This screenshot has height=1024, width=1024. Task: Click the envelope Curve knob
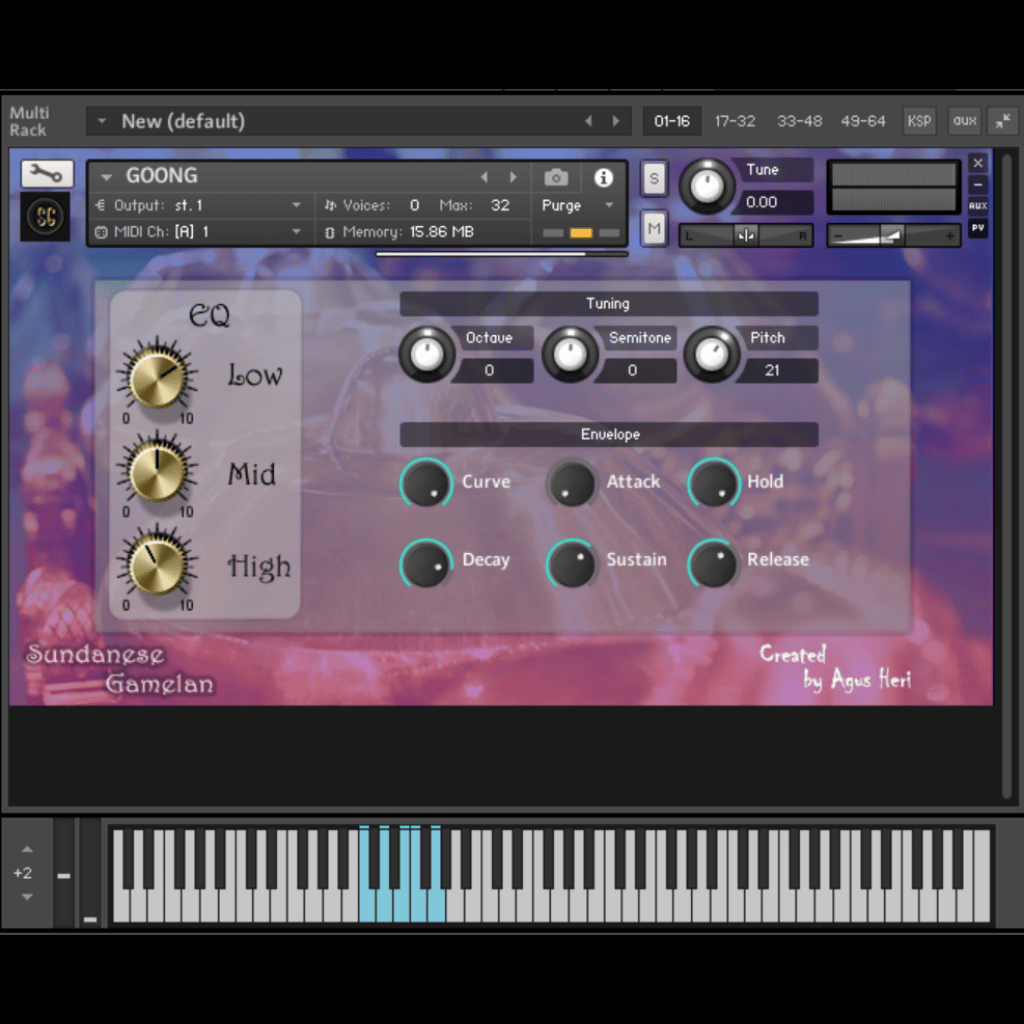[426, 483]
